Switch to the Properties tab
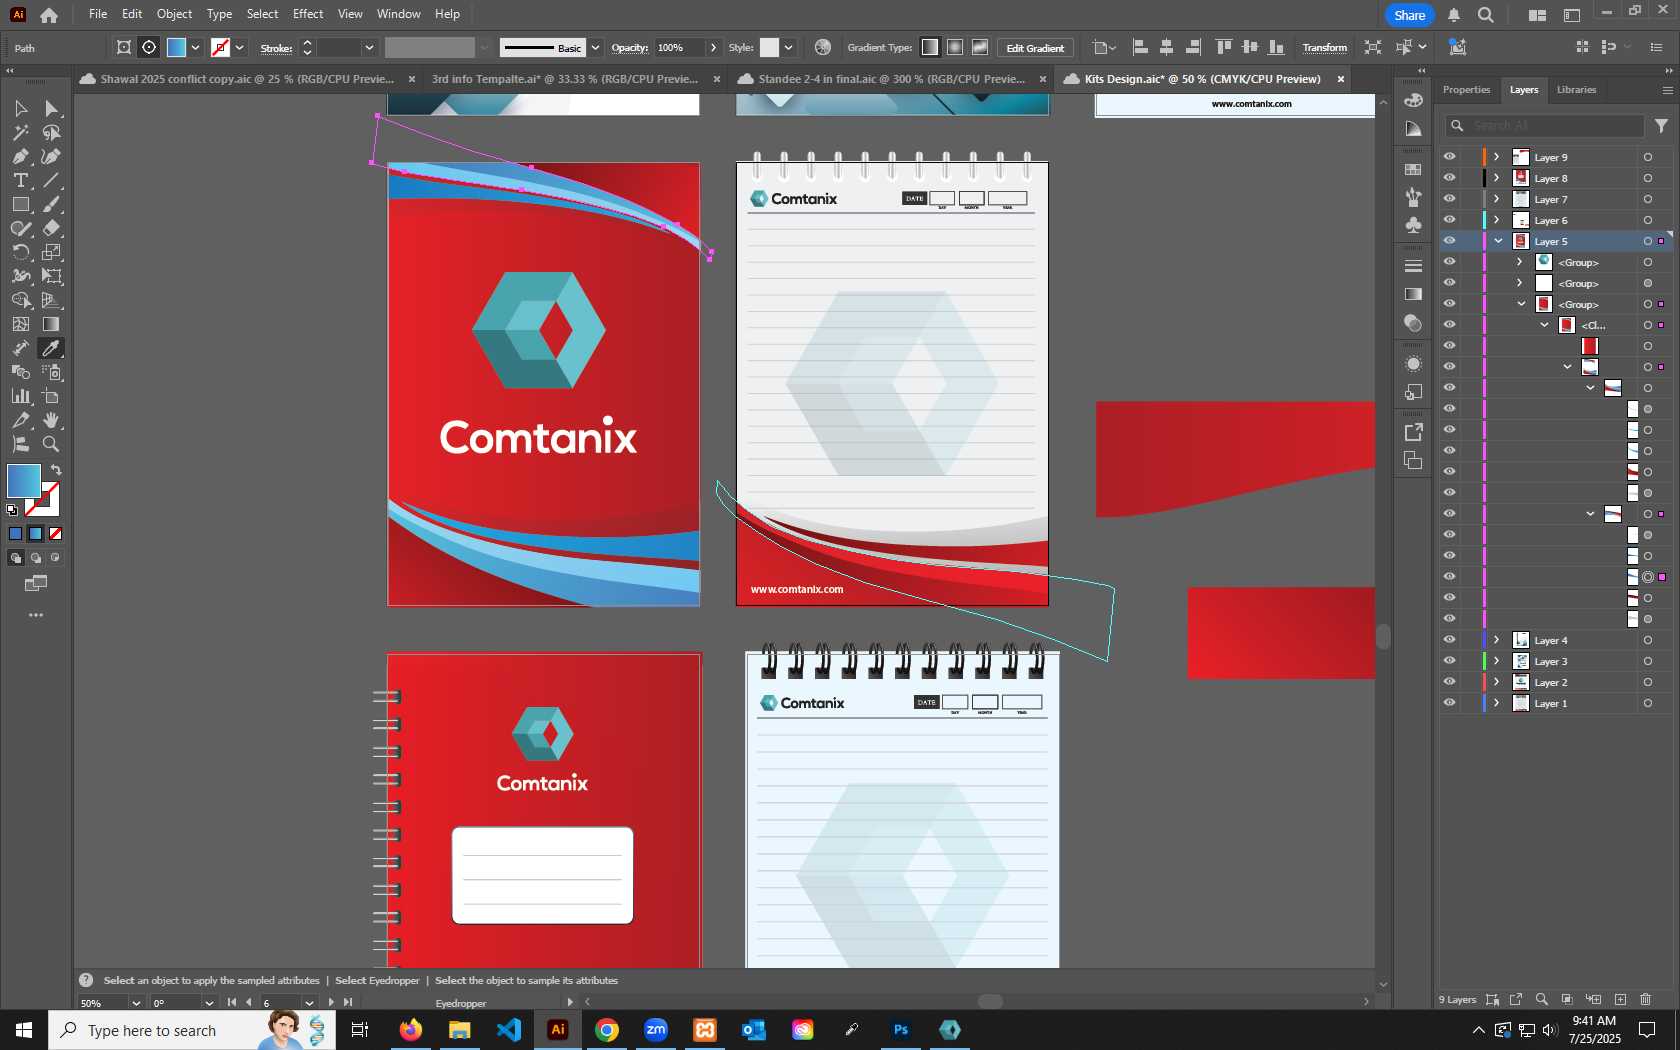This screenshot has width=1680, height=1050. click(1466, 90)
